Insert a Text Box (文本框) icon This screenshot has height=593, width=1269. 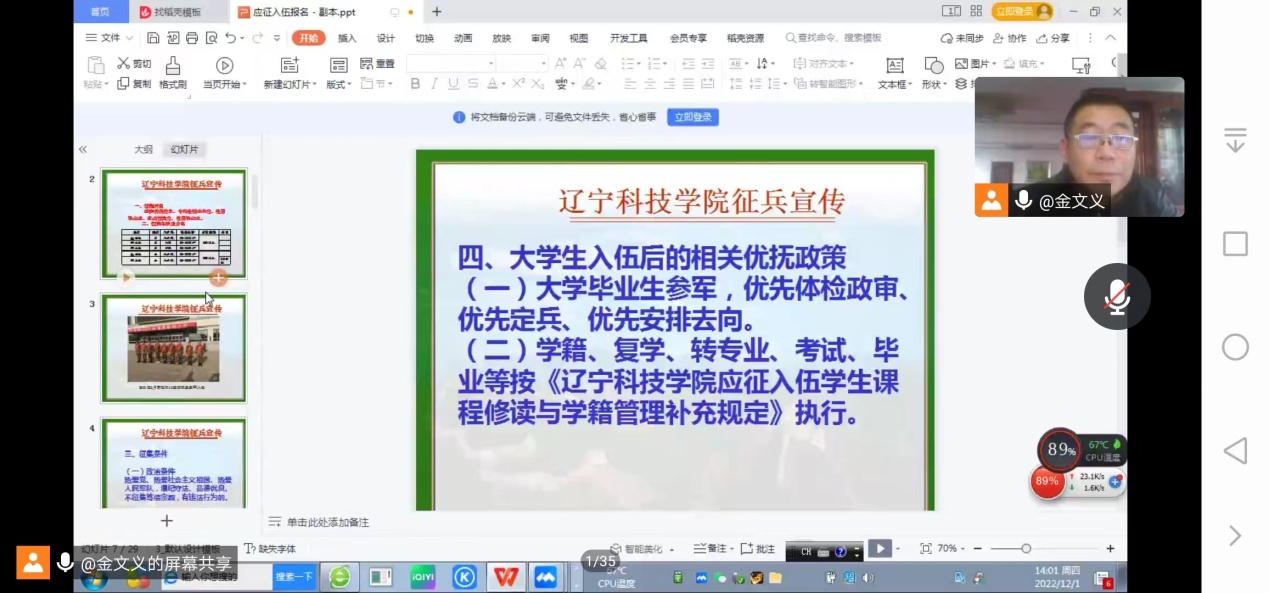coord(894,65)
